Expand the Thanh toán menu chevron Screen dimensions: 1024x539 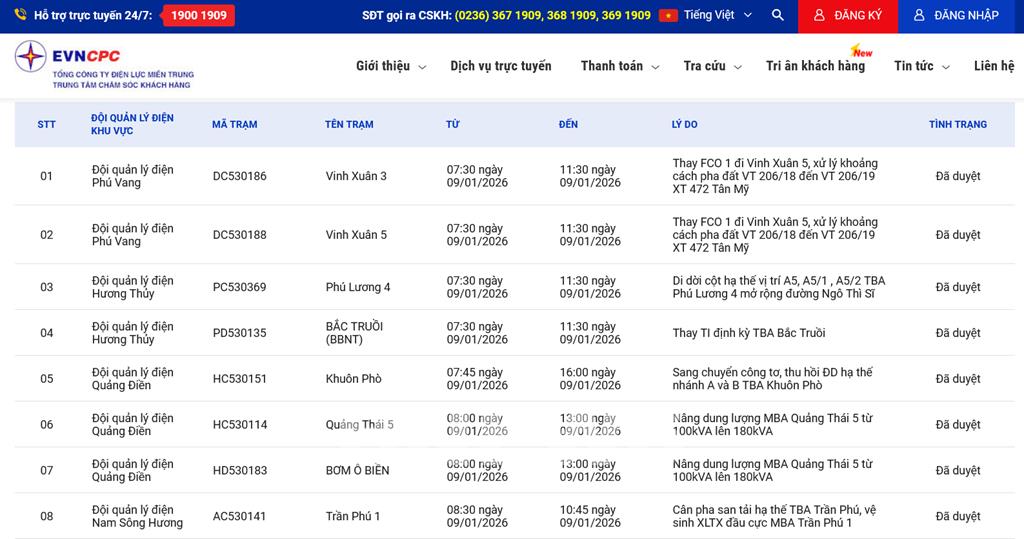click(655, 67)
